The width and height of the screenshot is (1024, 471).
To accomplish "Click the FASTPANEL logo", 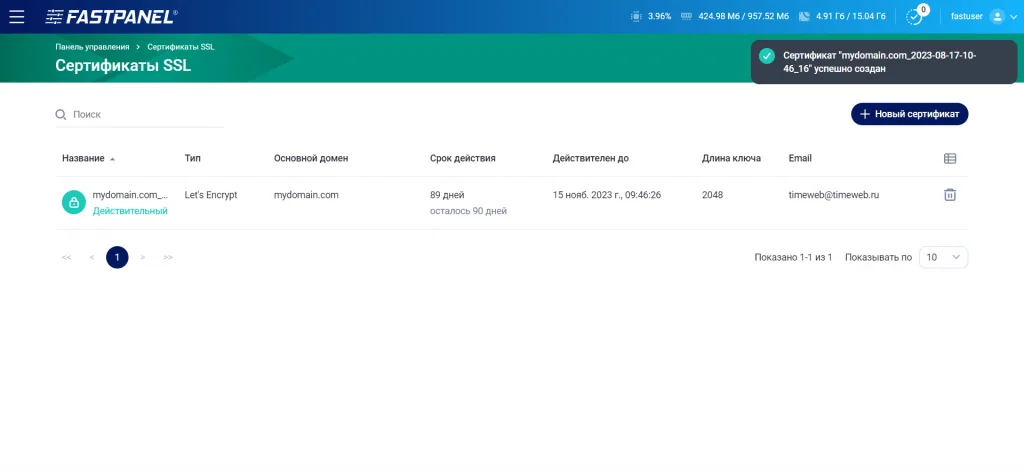I will coord(111,17).
